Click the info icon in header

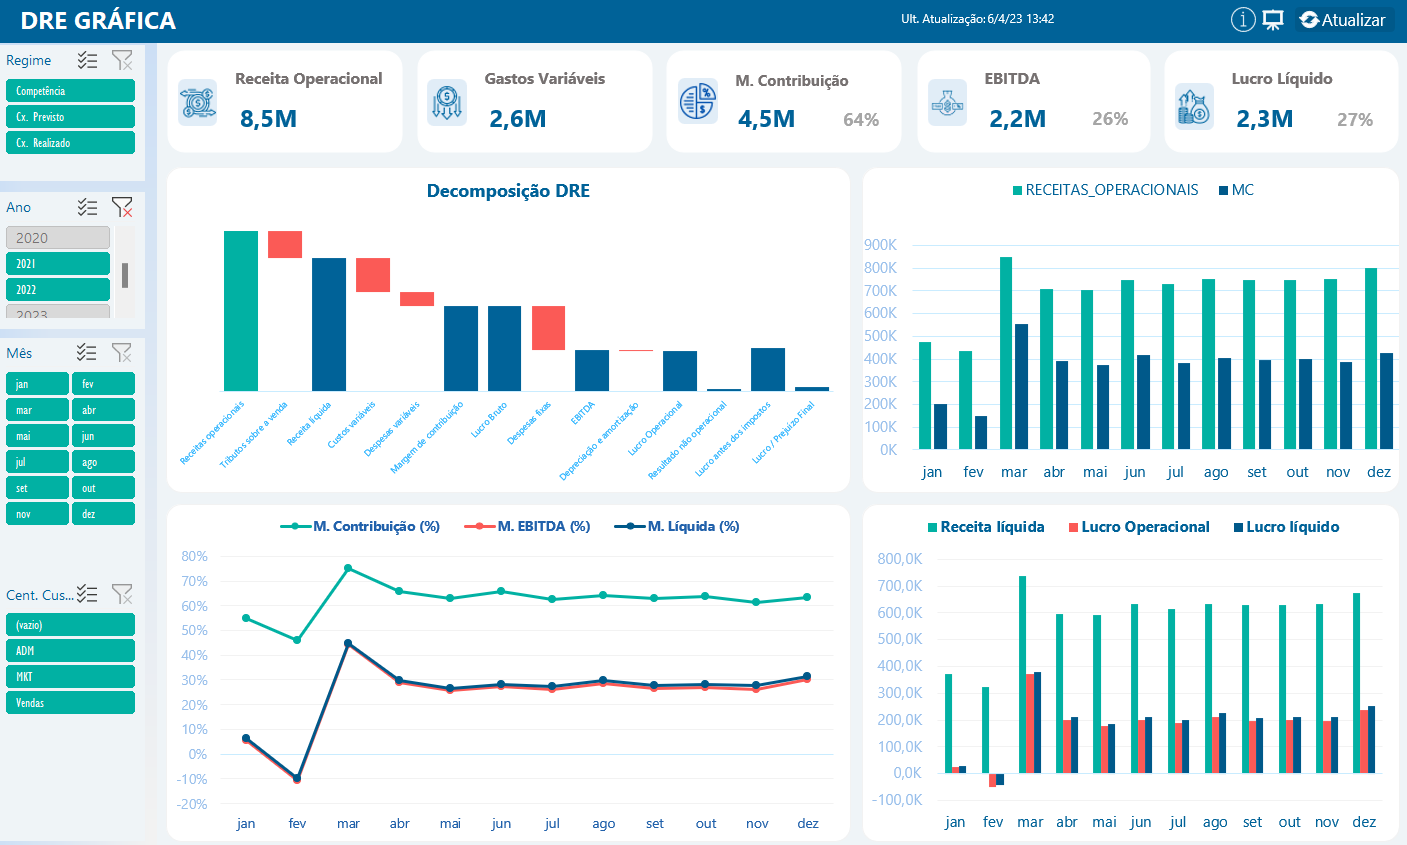coord(1243,20)
